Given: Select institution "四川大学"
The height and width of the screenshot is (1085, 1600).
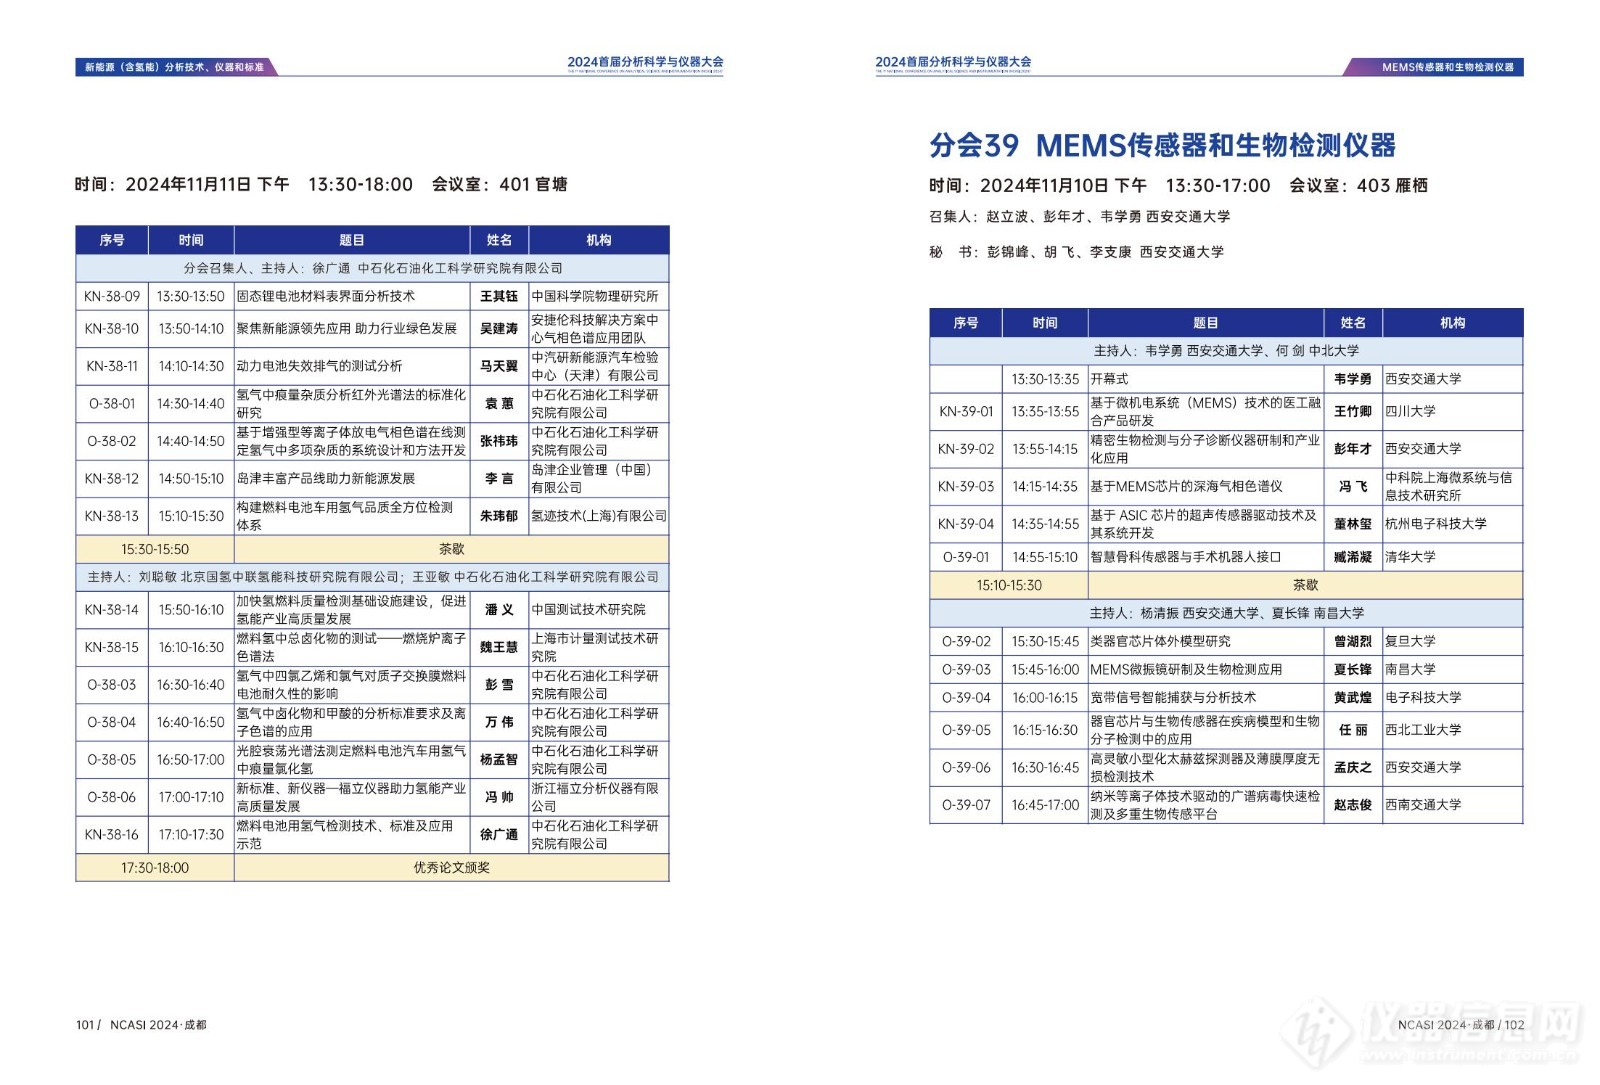Looking at the screenshot, I should [x=1410, y=411].
